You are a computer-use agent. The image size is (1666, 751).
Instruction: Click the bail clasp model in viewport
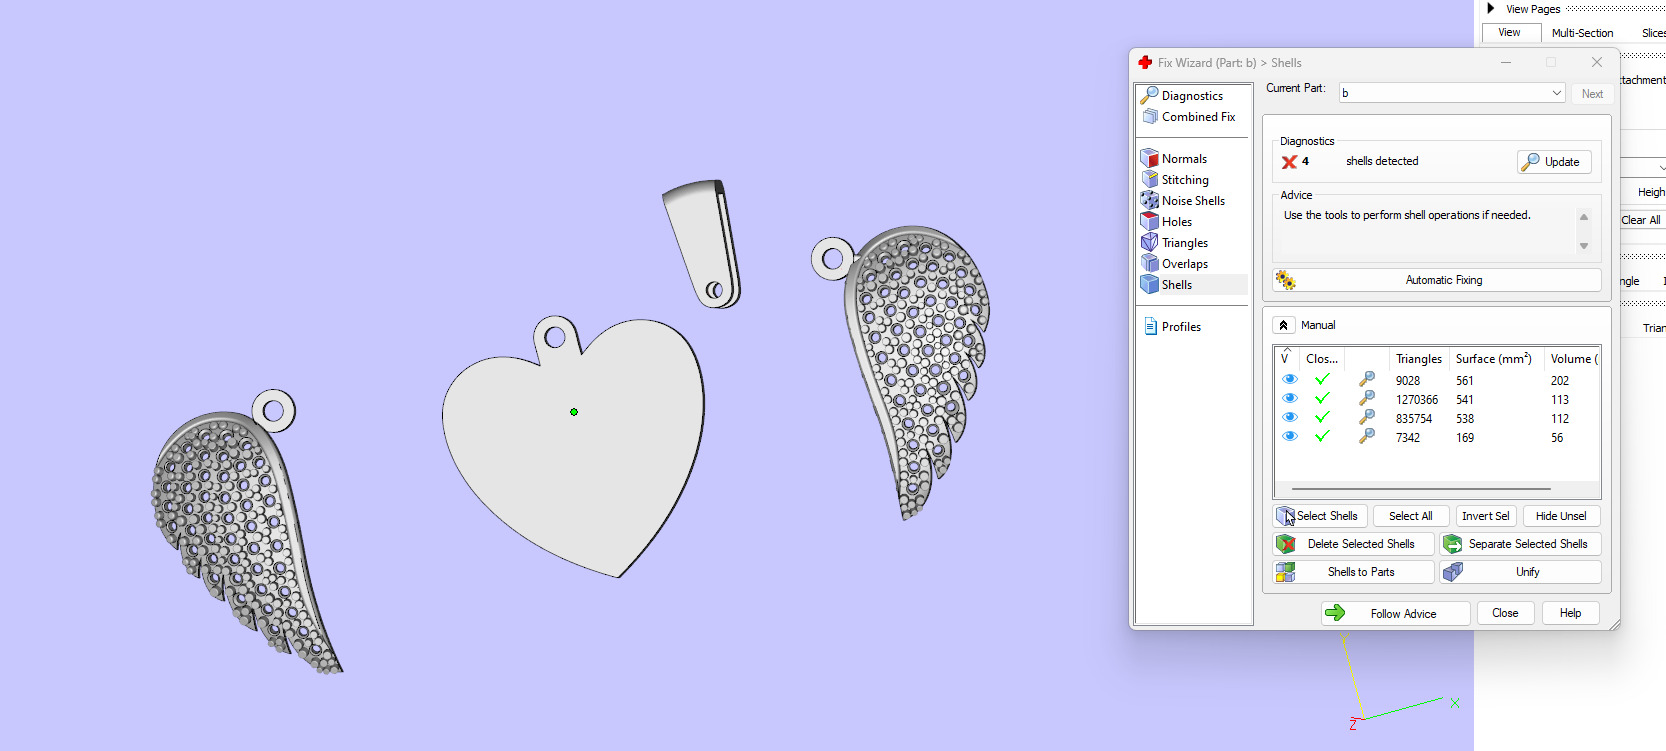click(x=704, y=243)
